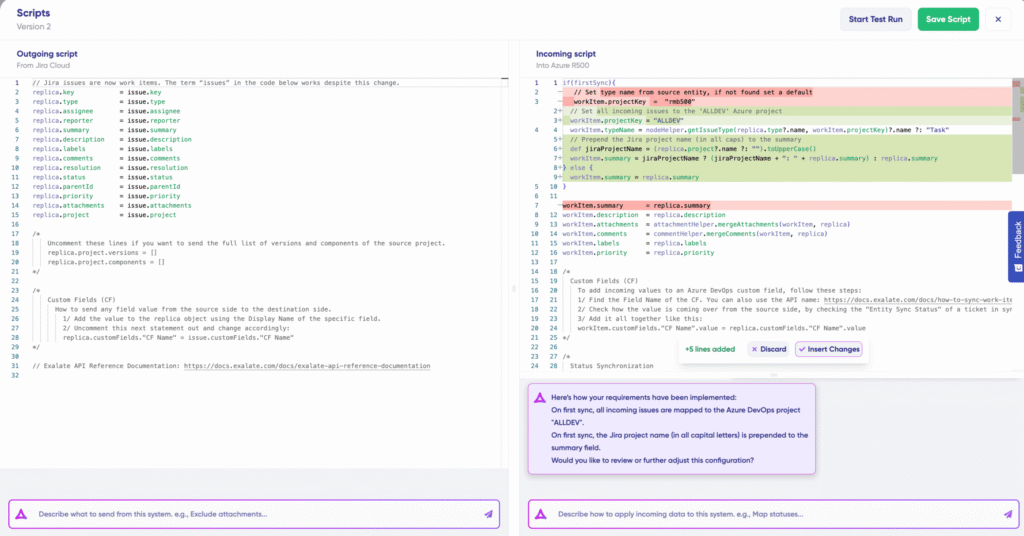
Task: Discard the suggested script changes
Action: pos(767,349)
